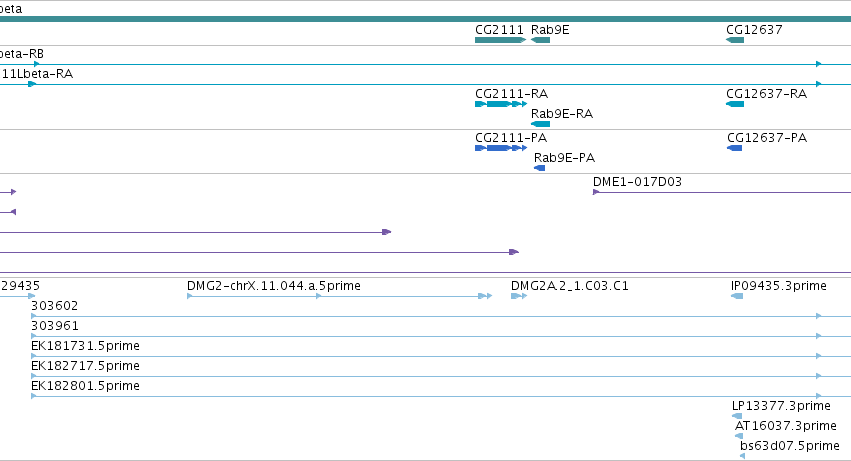Click the Rab9E-PA label text
The height and width of the screenshot is (461, 851).
(564, 158)
